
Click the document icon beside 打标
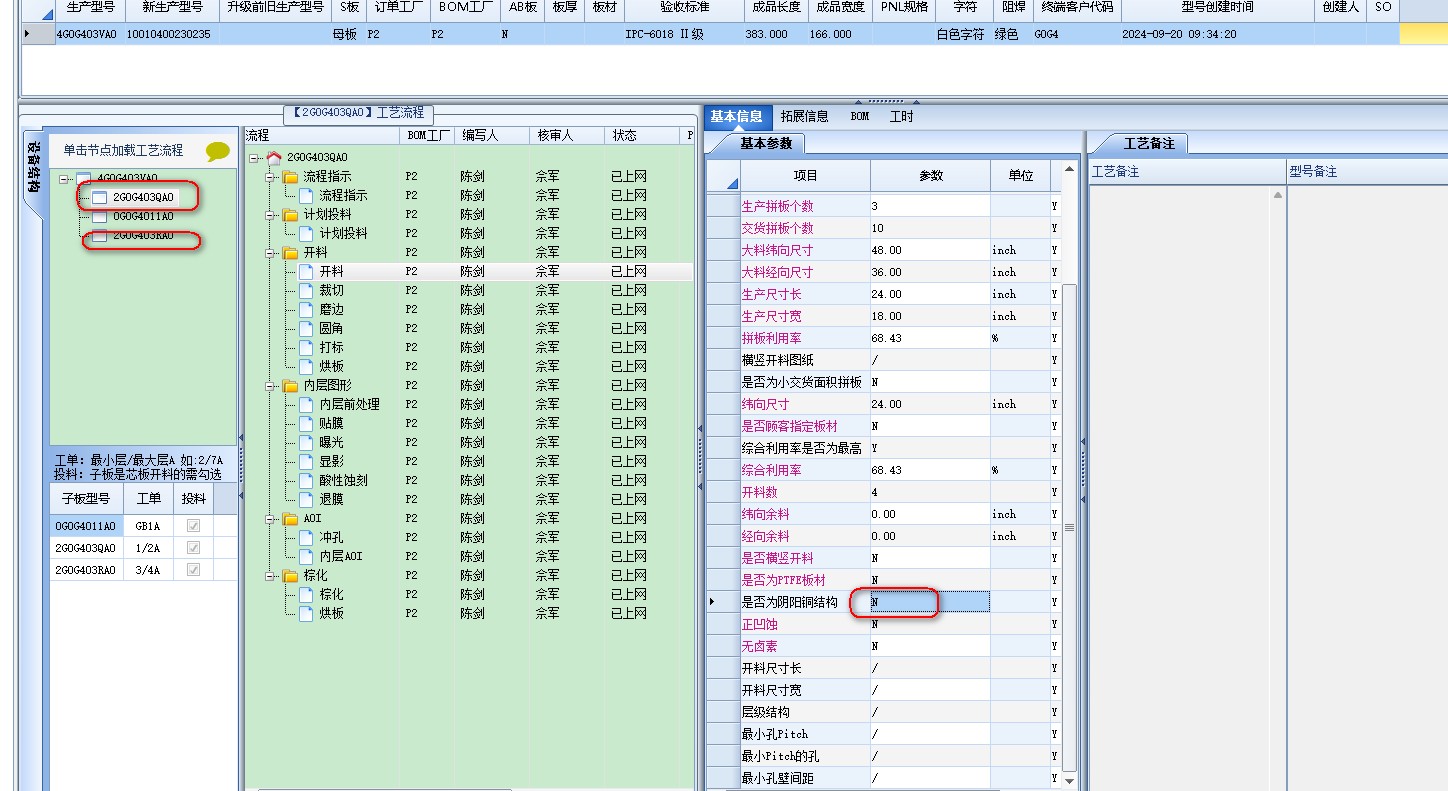[306, 348]
